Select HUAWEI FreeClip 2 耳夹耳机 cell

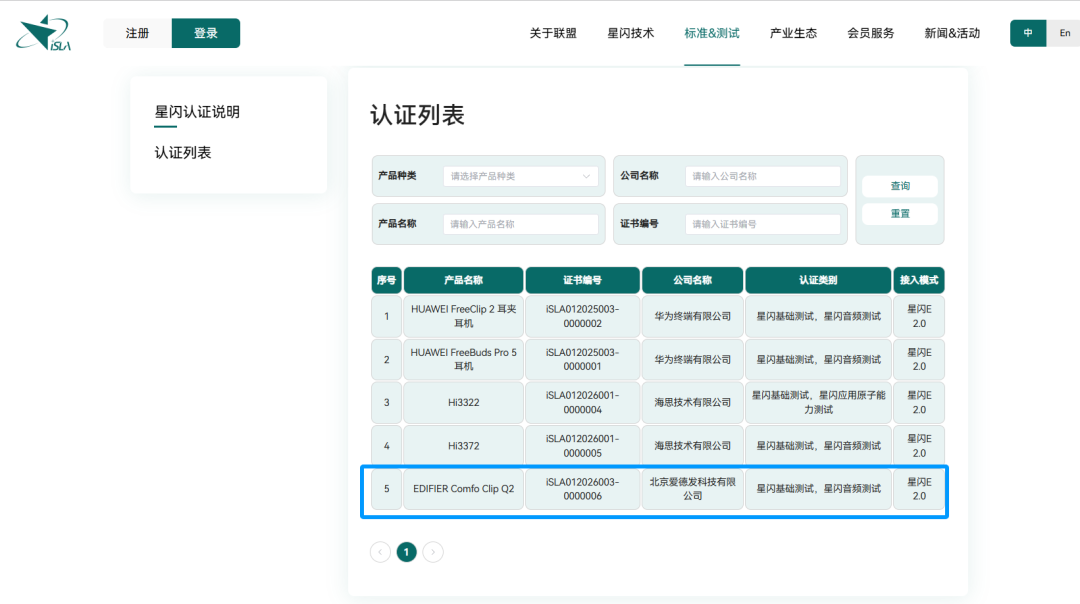tap(464, 316)
